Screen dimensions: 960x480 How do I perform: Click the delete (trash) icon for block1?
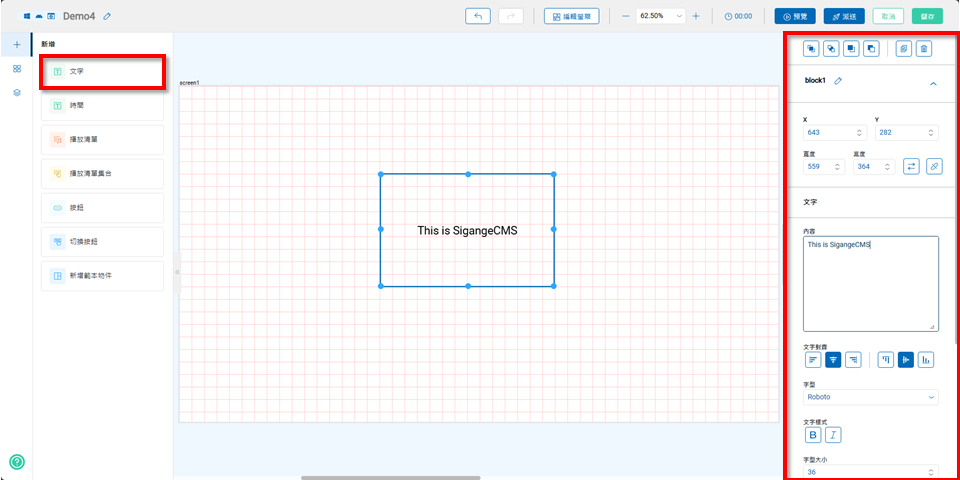[924, 48]
